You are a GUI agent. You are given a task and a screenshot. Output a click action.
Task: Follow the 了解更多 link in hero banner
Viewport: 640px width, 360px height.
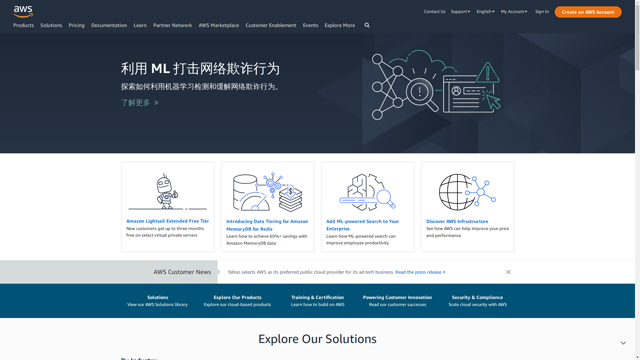pos(140,102)
